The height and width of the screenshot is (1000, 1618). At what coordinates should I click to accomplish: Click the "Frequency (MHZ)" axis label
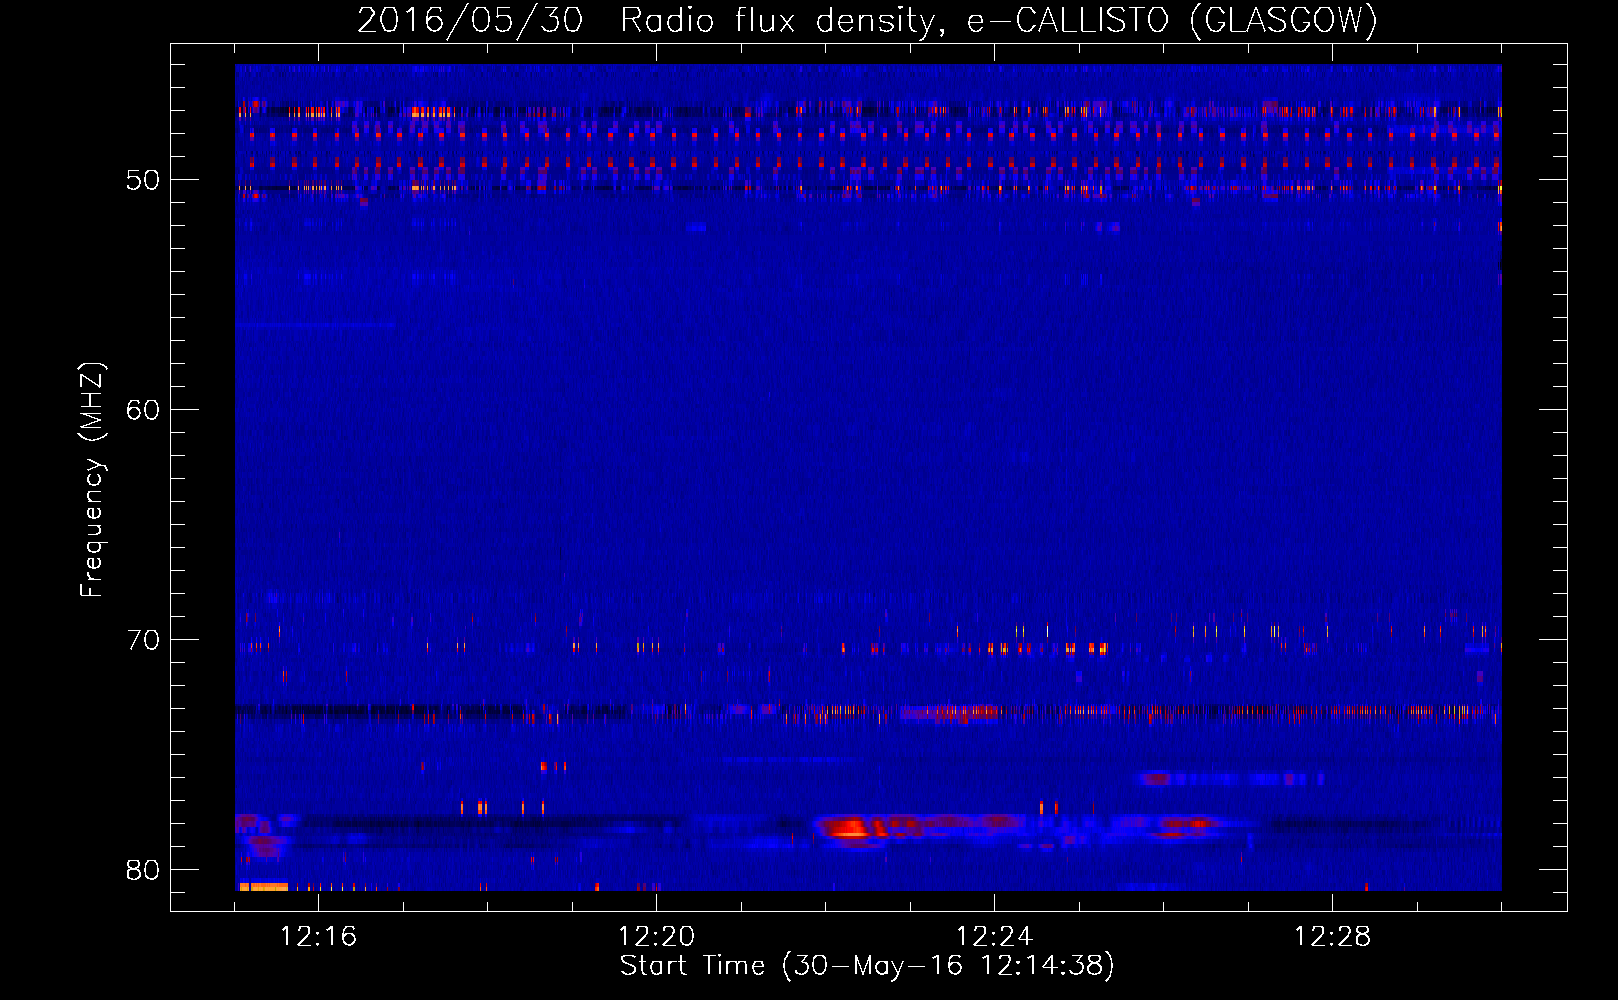coord(91,481)
